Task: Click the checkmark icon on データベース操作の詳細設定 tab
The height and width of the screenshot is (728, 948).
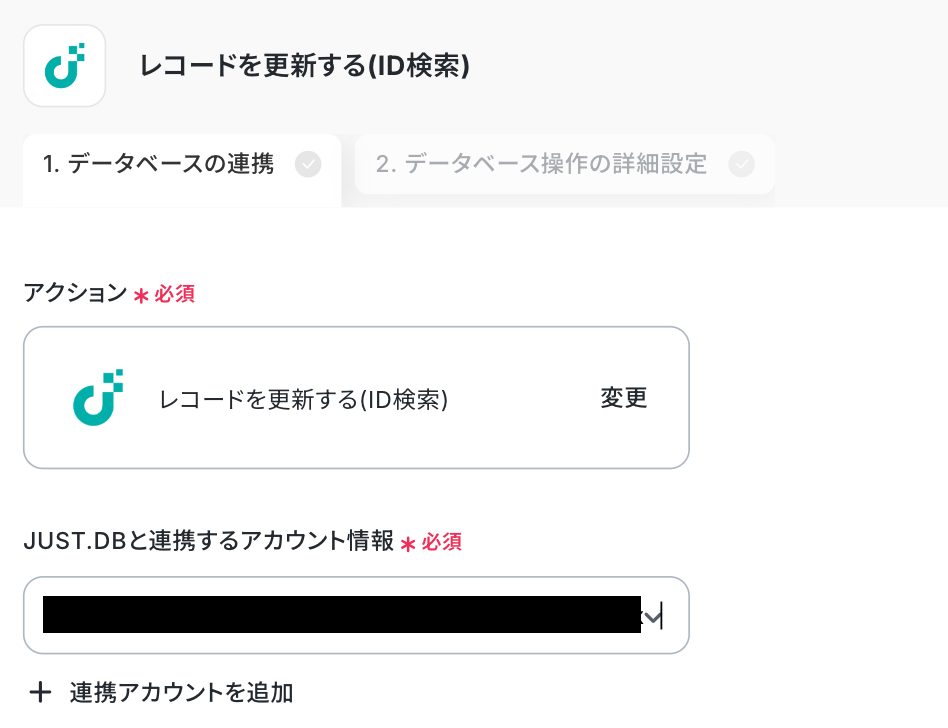Action: pos(741,164)
